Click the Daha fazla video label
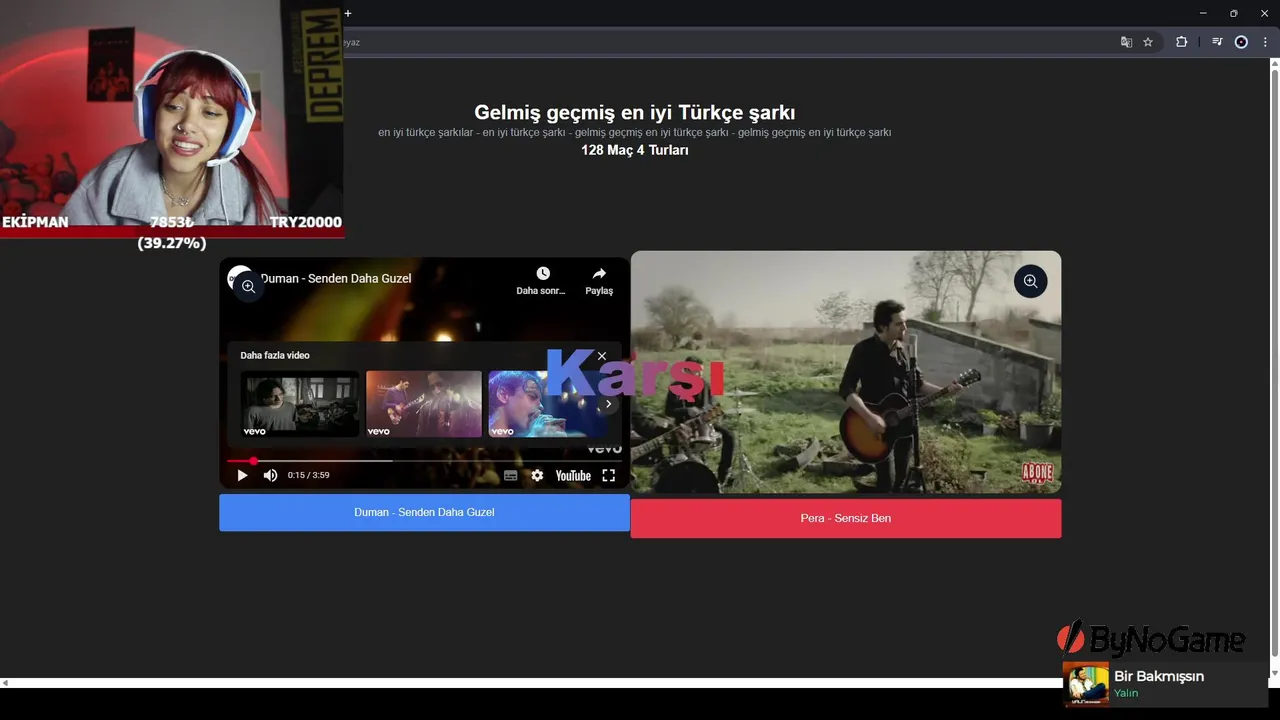This screenshot has width=1280, height=720. [x=275, y=355]
